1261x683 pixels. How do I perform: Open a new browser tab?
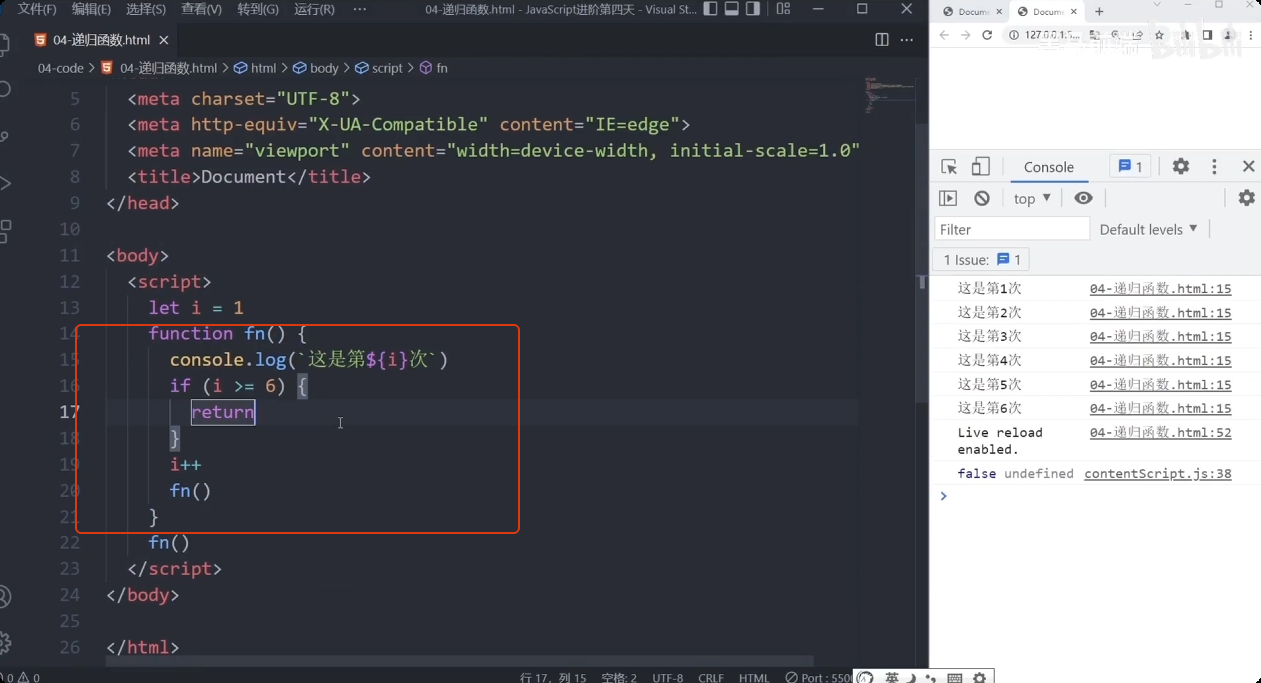pyautogui.click(x=1099, y=12)
